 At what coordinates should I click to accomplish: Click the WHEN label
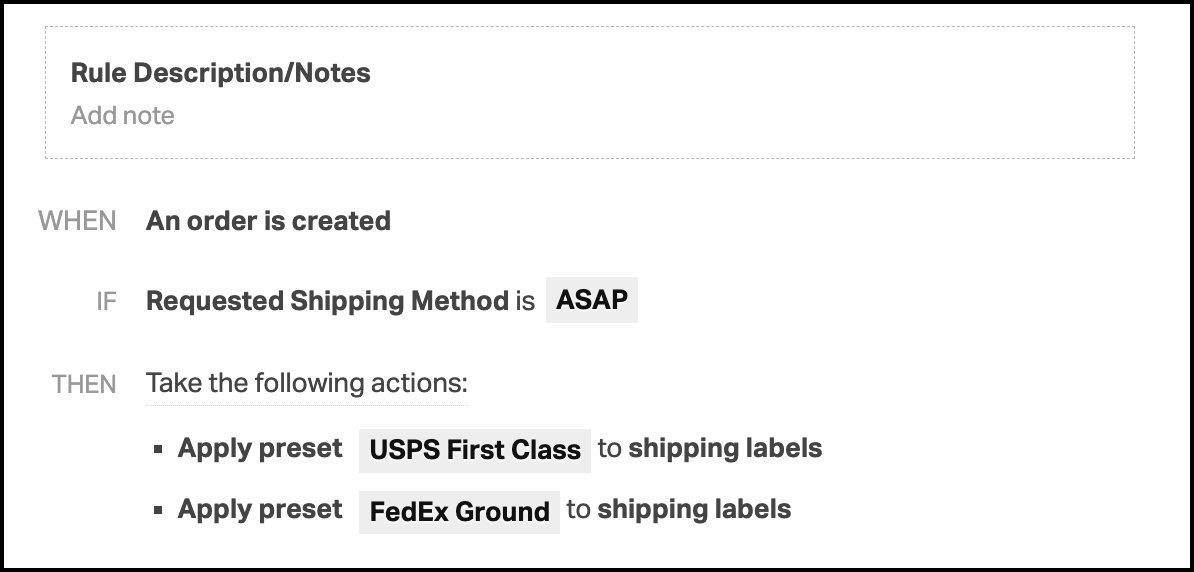tap(77, 221)
